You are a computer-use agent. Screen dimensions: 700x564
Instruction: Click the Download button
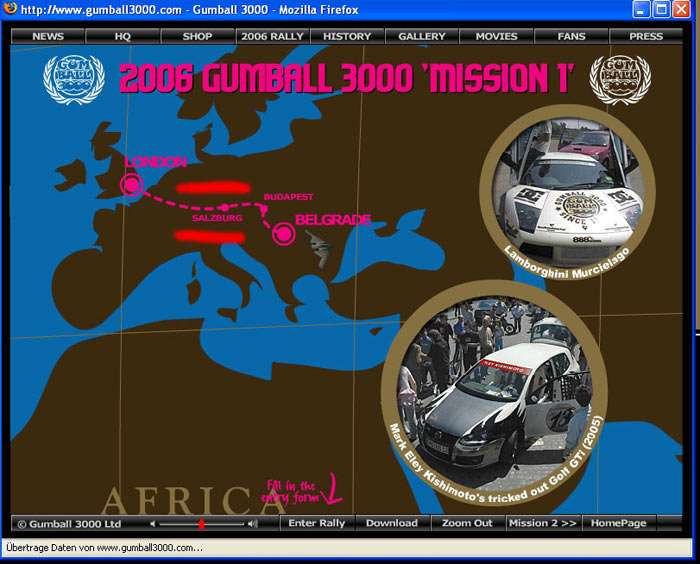click(391, 523)
